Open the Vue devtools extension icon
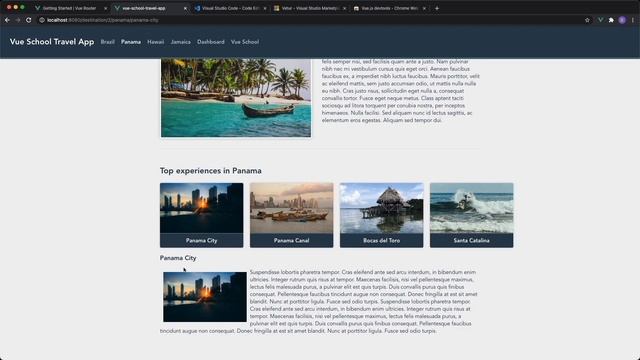 point(600,20)
